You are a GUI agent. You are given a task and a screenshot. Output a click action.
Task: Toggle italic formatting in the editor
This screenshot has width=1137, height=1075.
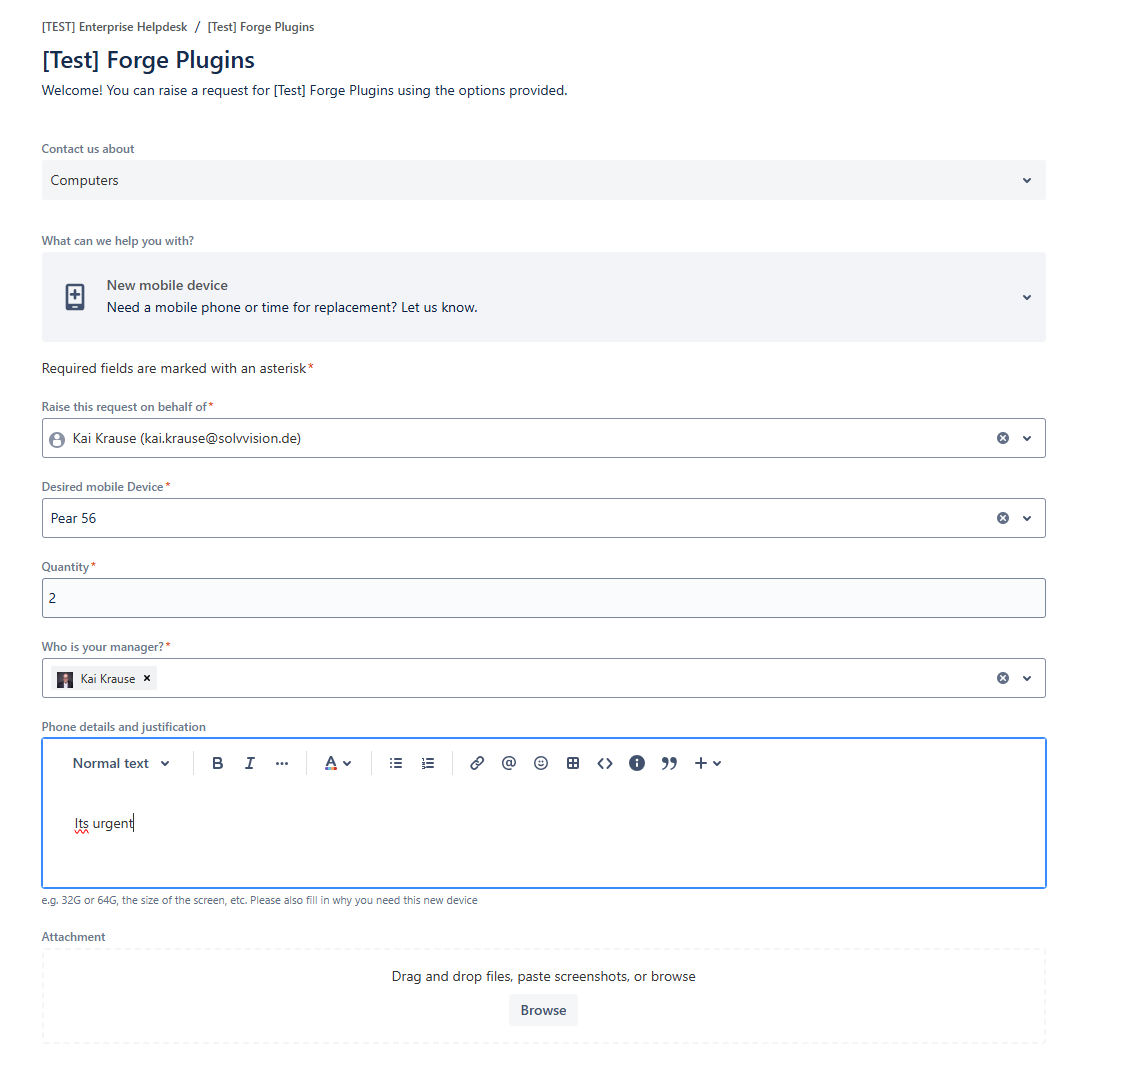(249, 763)
